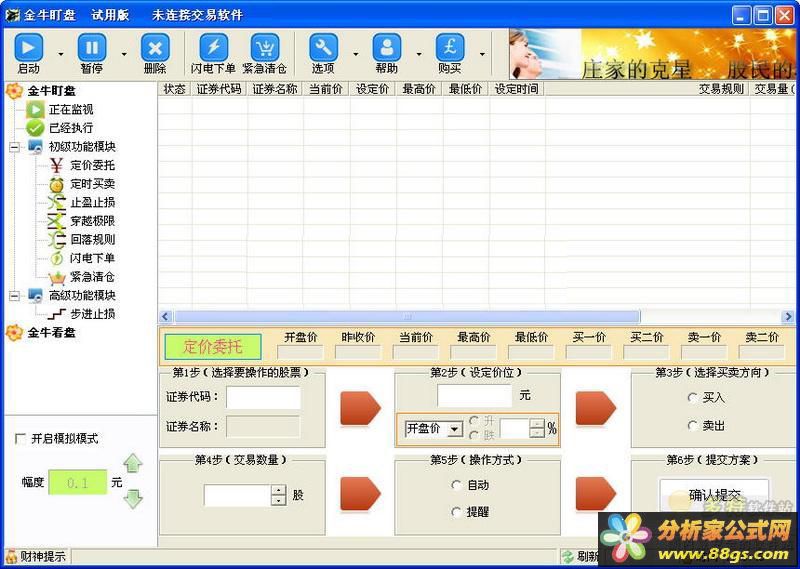Open the 选项 wrench options icon
800x569 pixels.
(323, 48)
